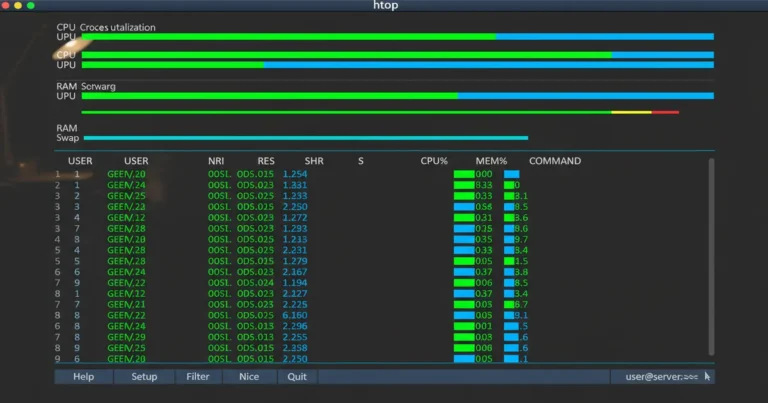Viewport: 768px width, 403px height.
Task: Click the MEM% value 9.7
Action: coord(521,239)
